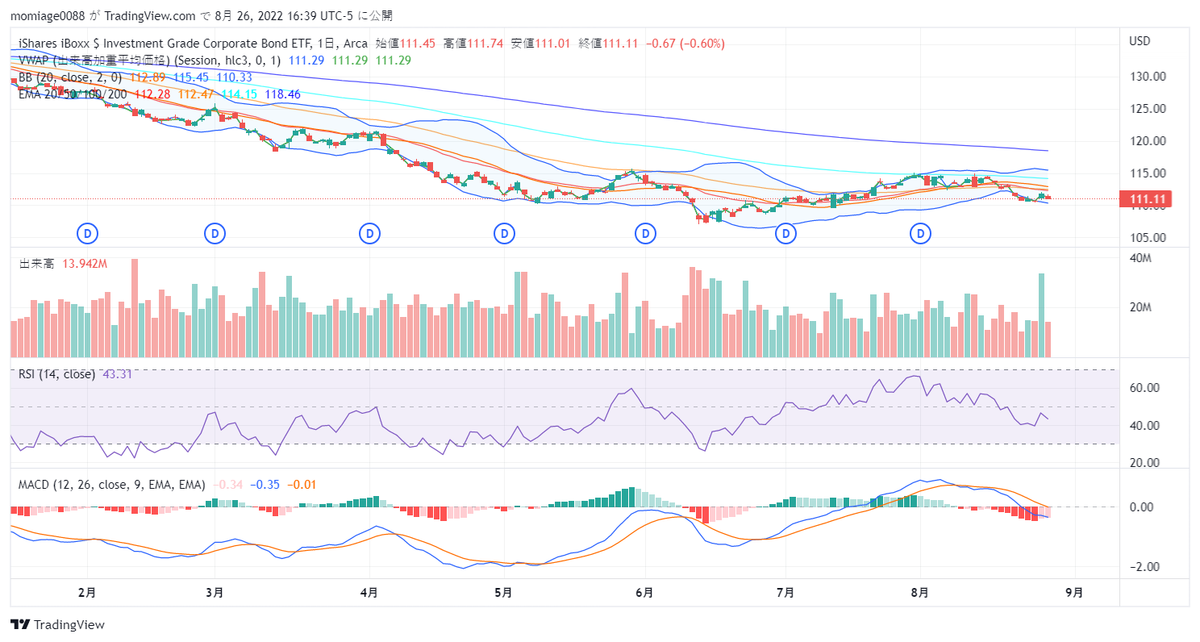Click the MACD signal value −0.35
This screenshot has height=642, width=1200.
(265, 484)
